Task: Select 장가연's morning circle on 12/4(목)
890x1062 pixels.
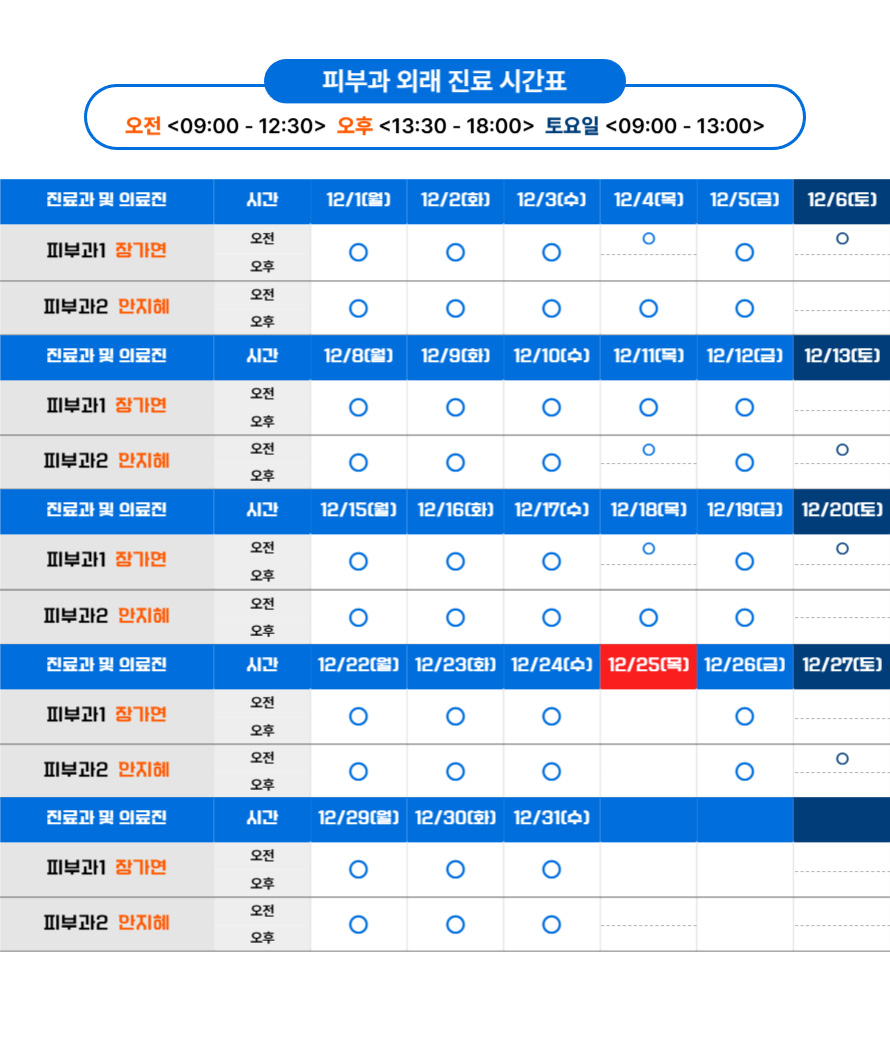Action: (x=648, y=239)
